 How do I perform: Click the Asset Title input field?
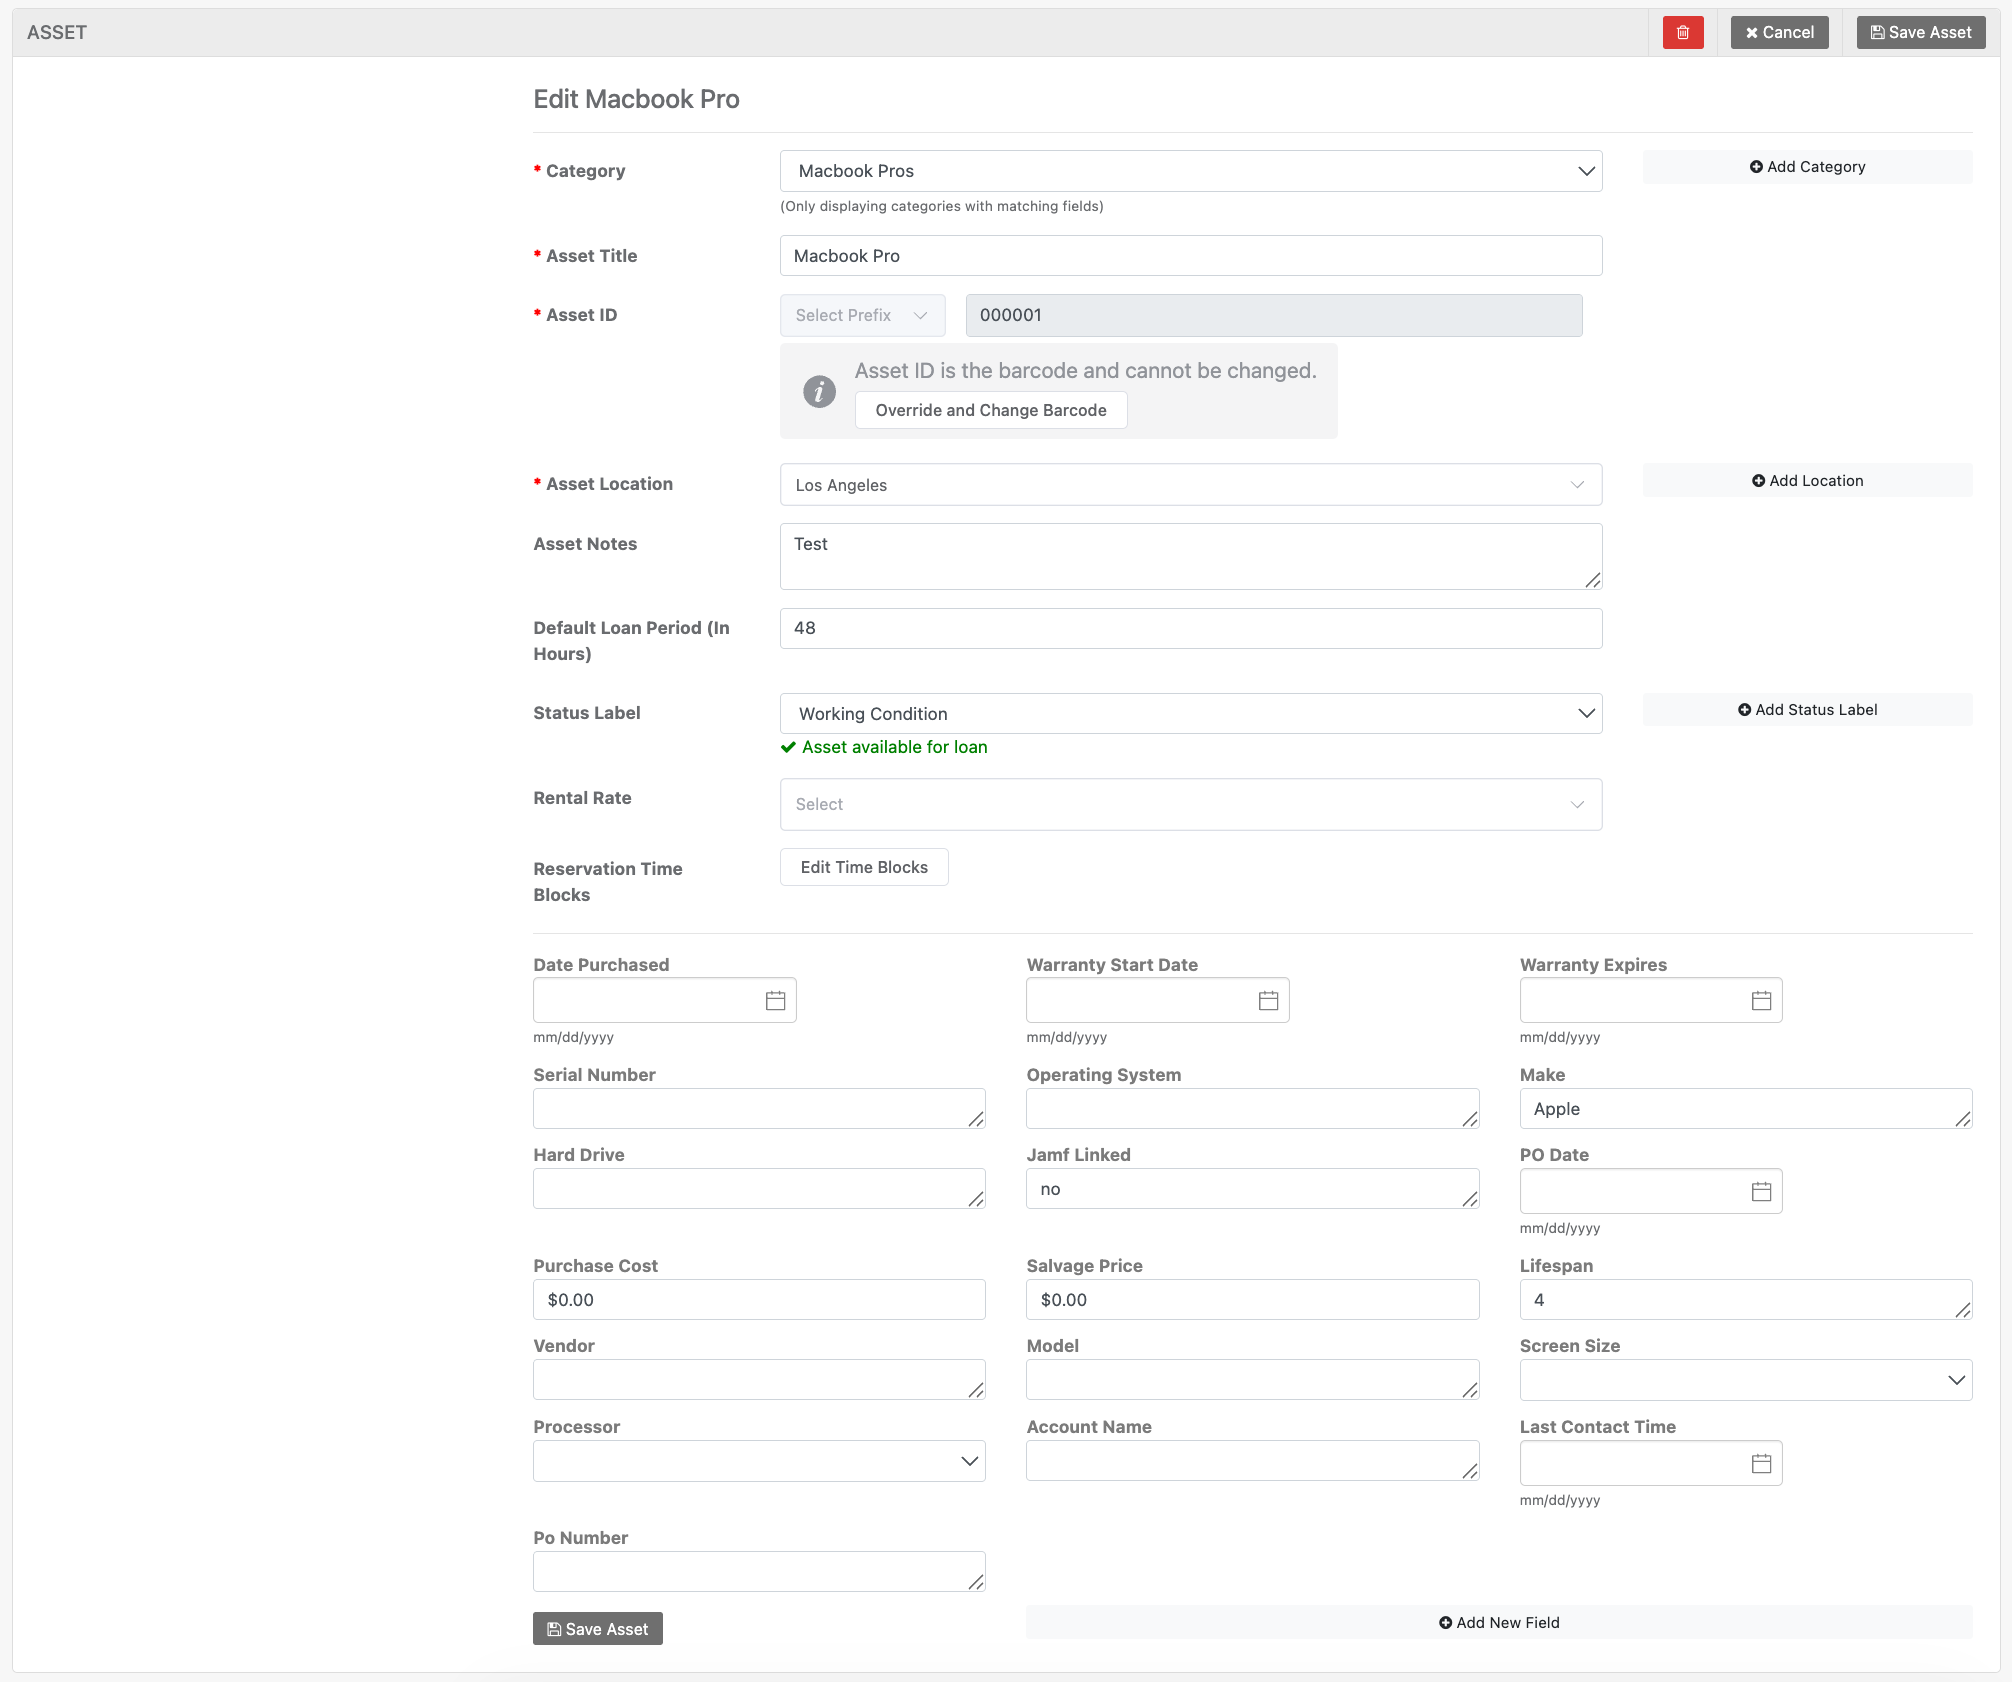coord(1191,256)
